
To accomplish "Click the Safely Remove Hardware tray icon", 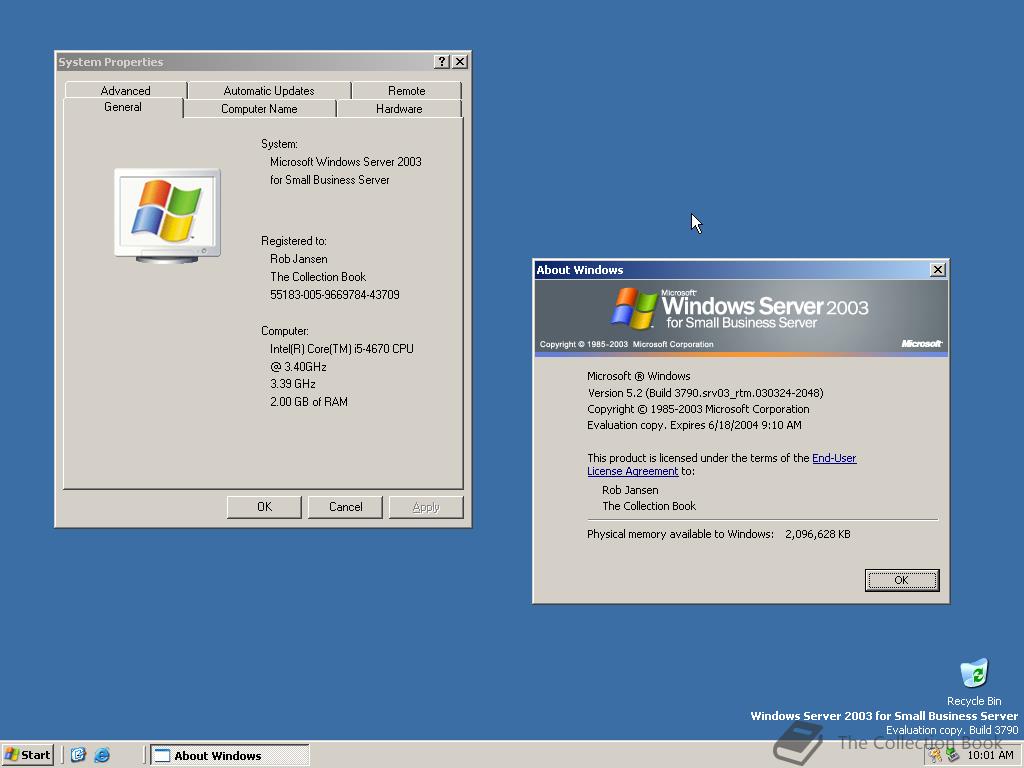I will point(952,756).
